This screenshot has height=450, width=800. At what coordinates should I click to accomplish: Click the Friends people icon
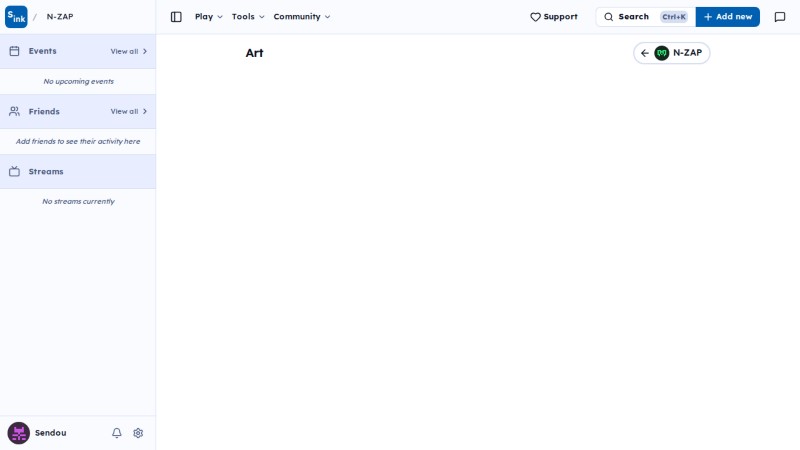pyautogui.click(x=14, y=111)
